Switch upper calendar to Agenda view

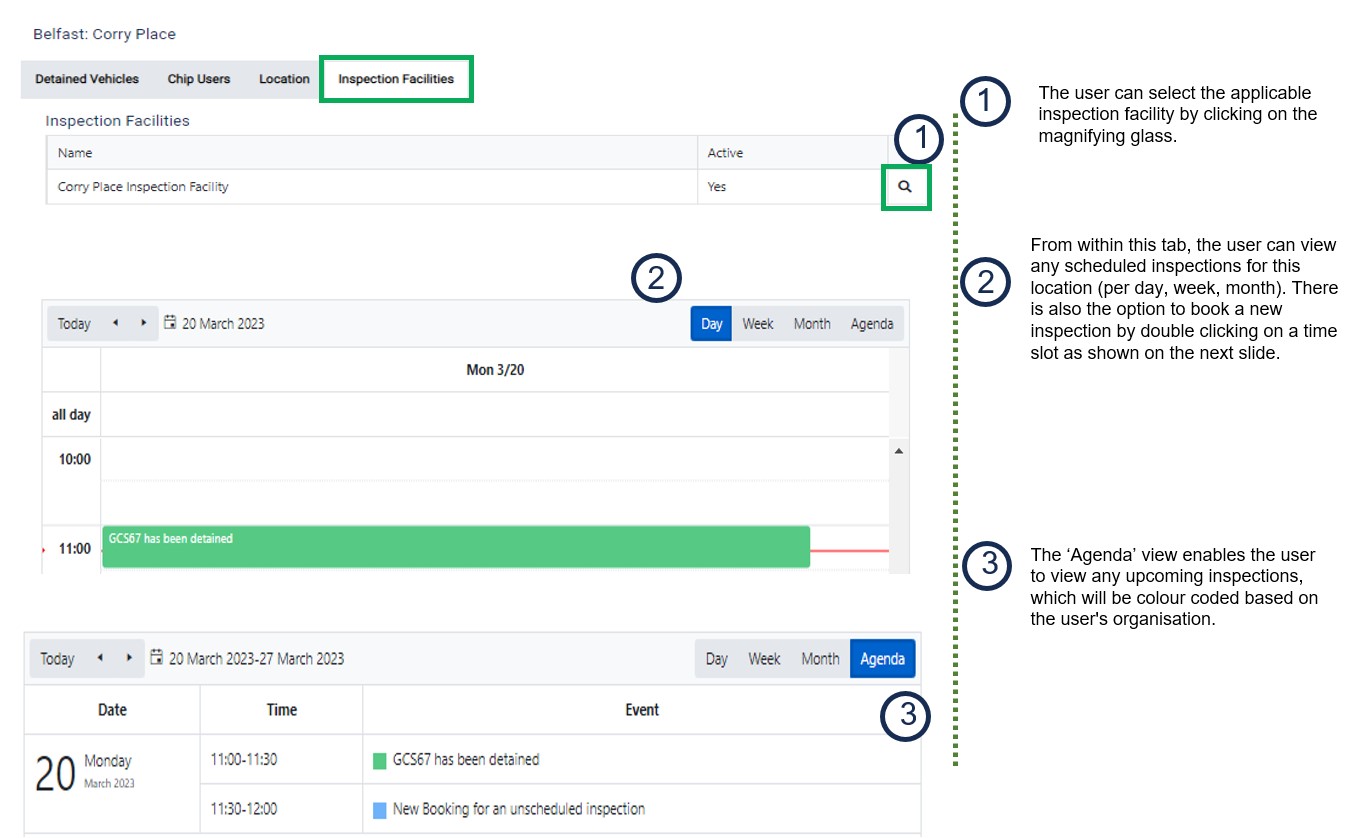(872, 324)
